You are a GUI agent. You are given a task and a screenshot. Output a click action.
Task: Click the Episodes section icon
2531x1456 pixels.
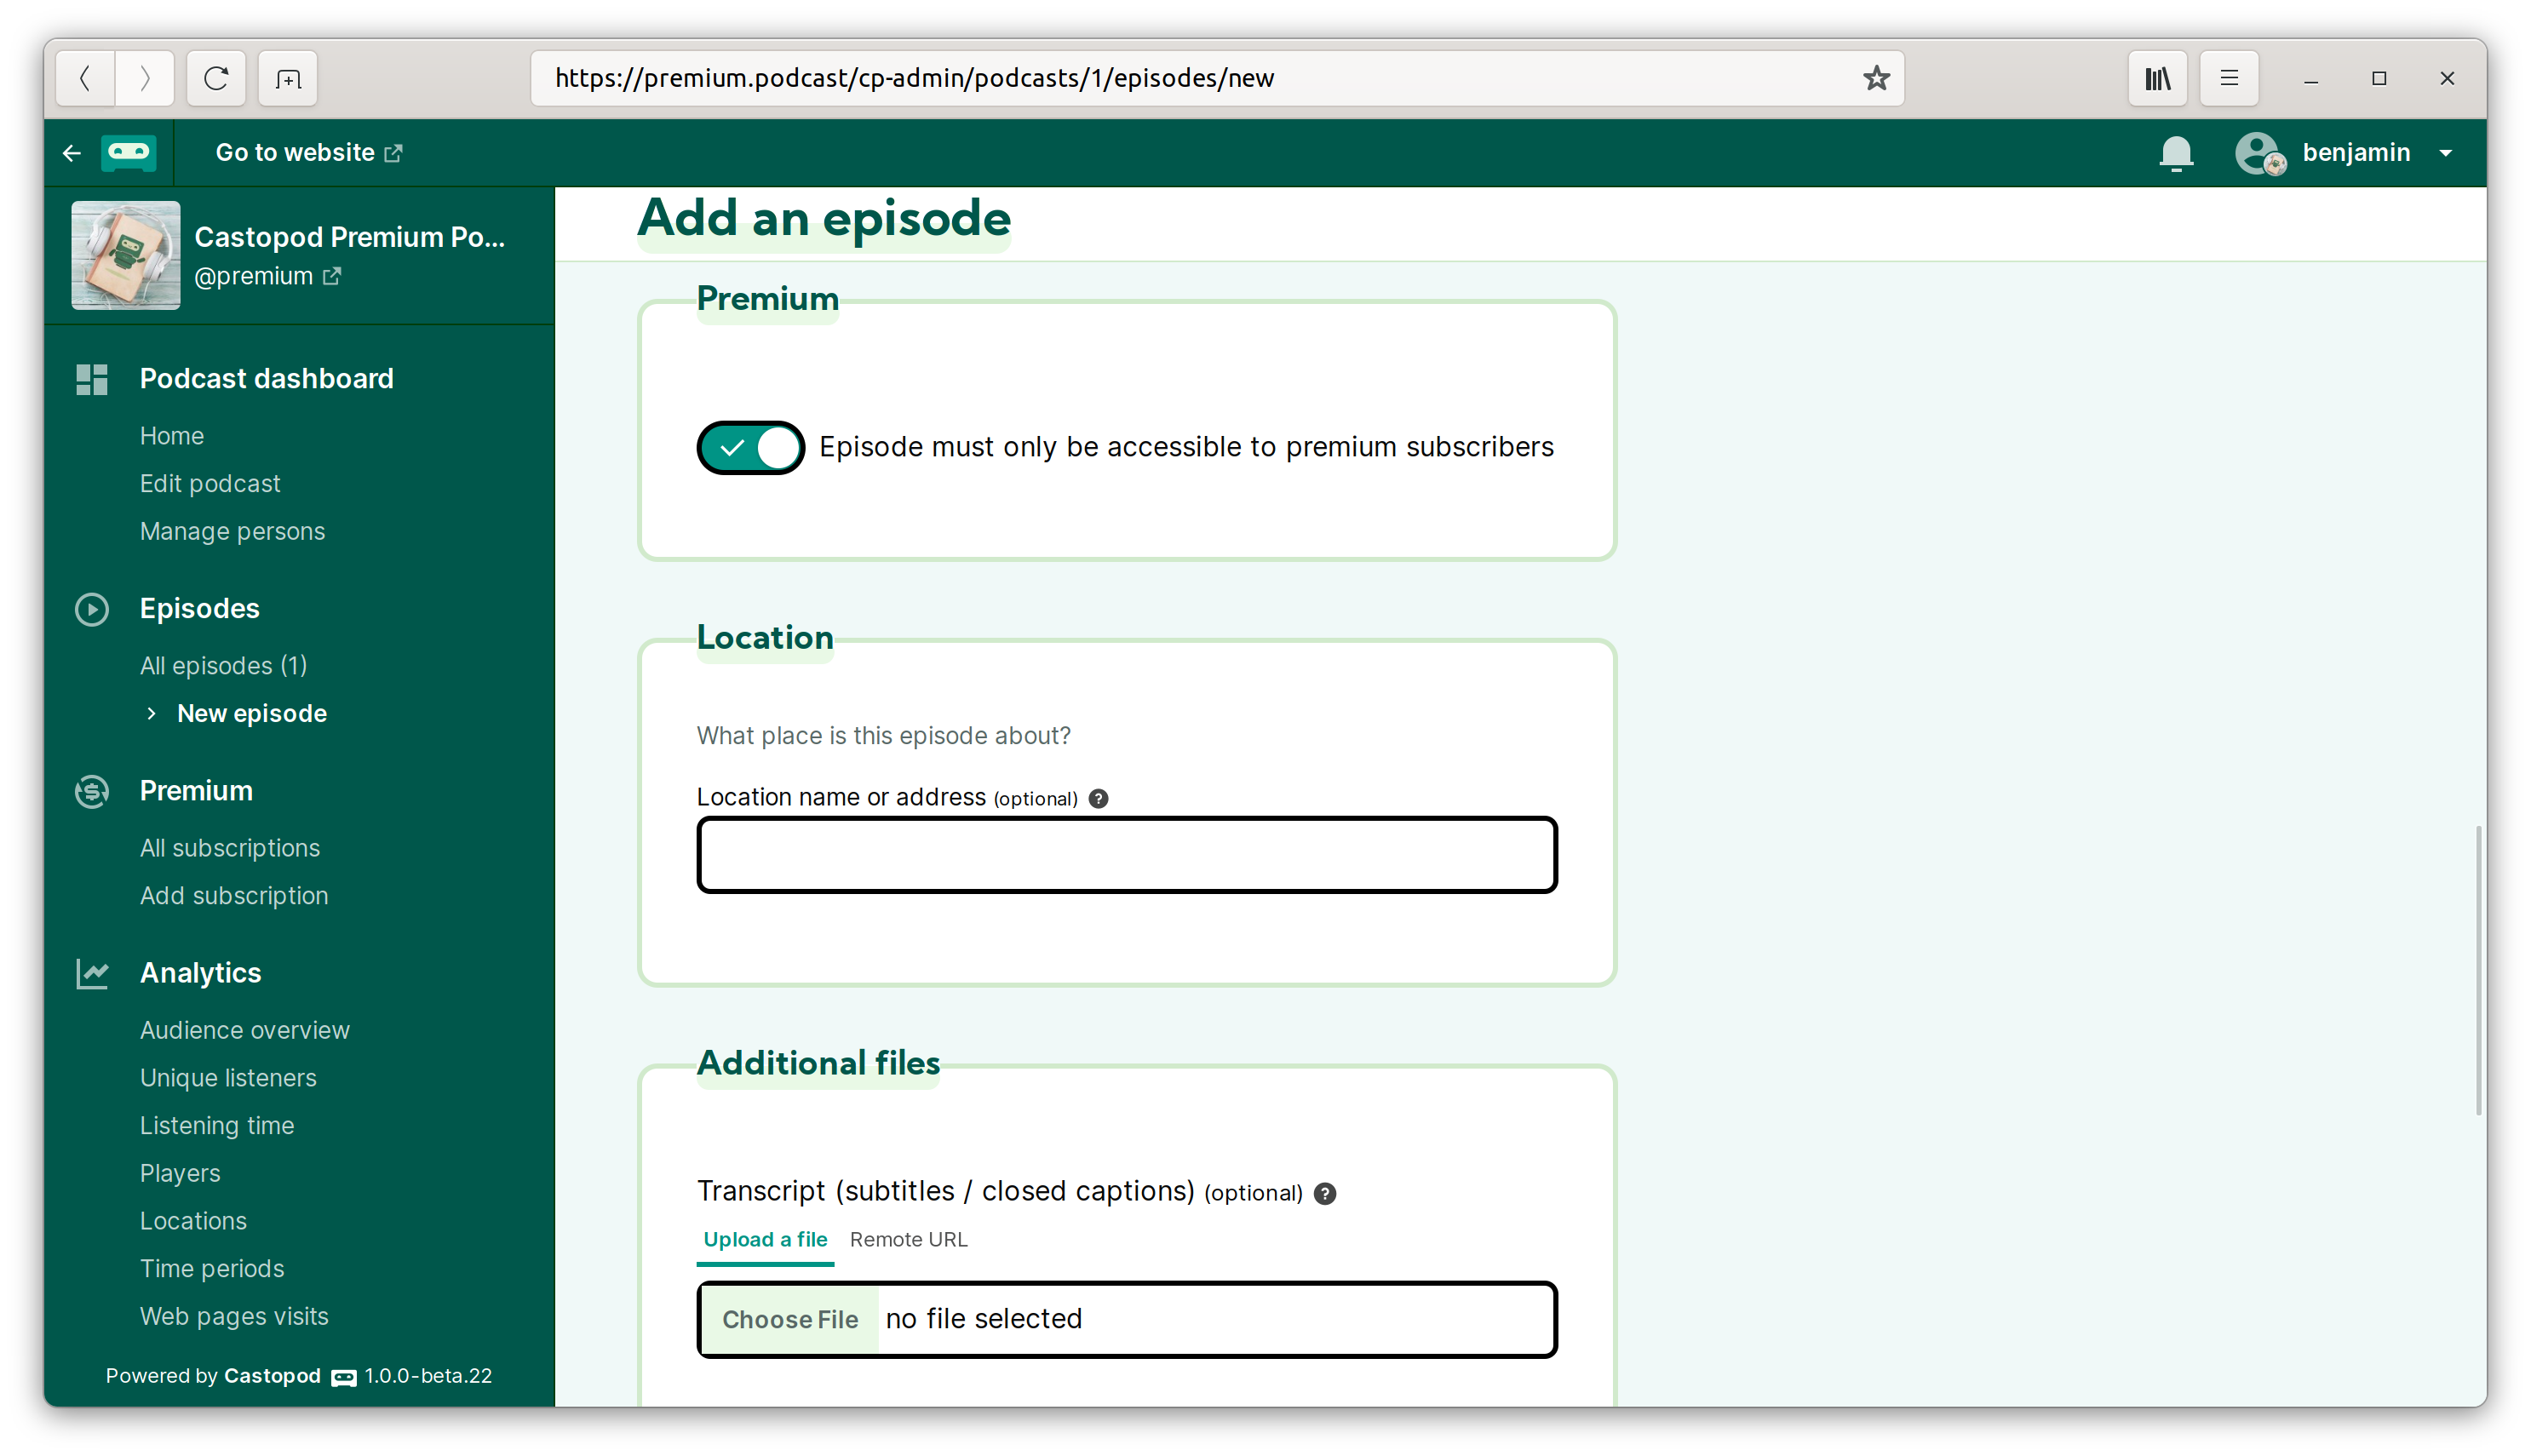tap(94, 608)
